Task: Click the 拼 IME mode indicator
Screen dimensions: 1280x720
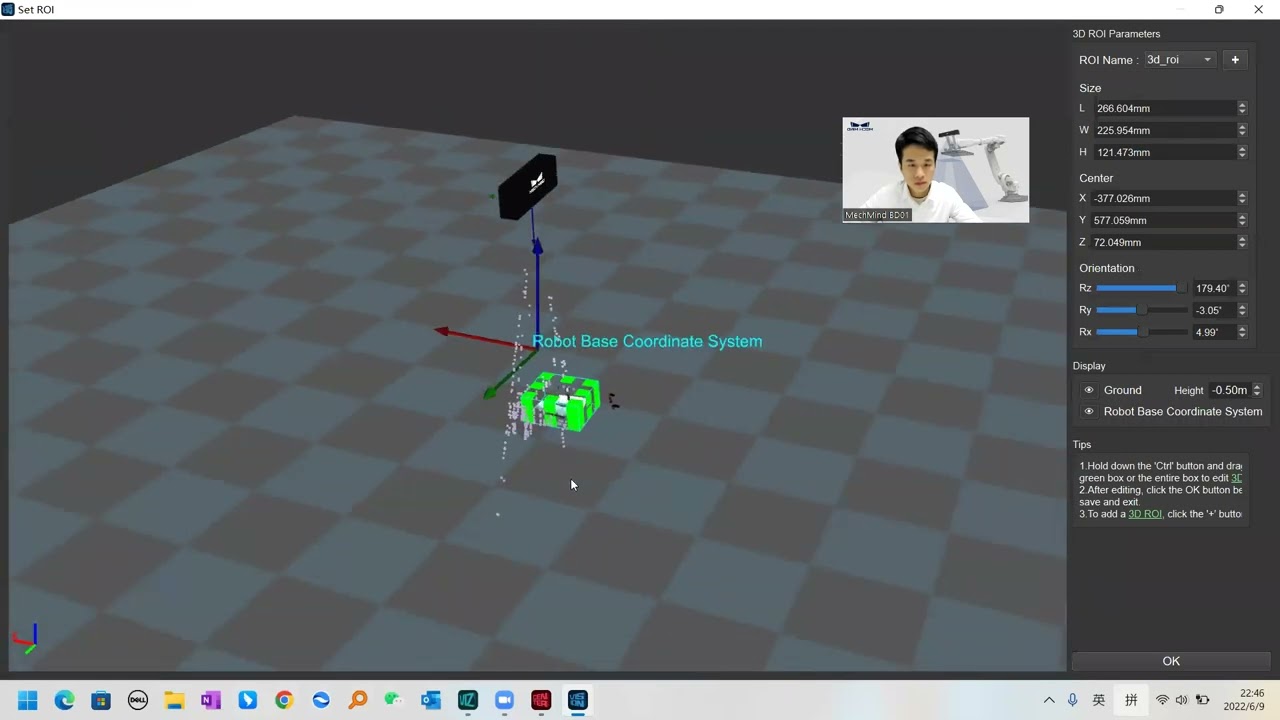Action: (x=1132, y=700)
